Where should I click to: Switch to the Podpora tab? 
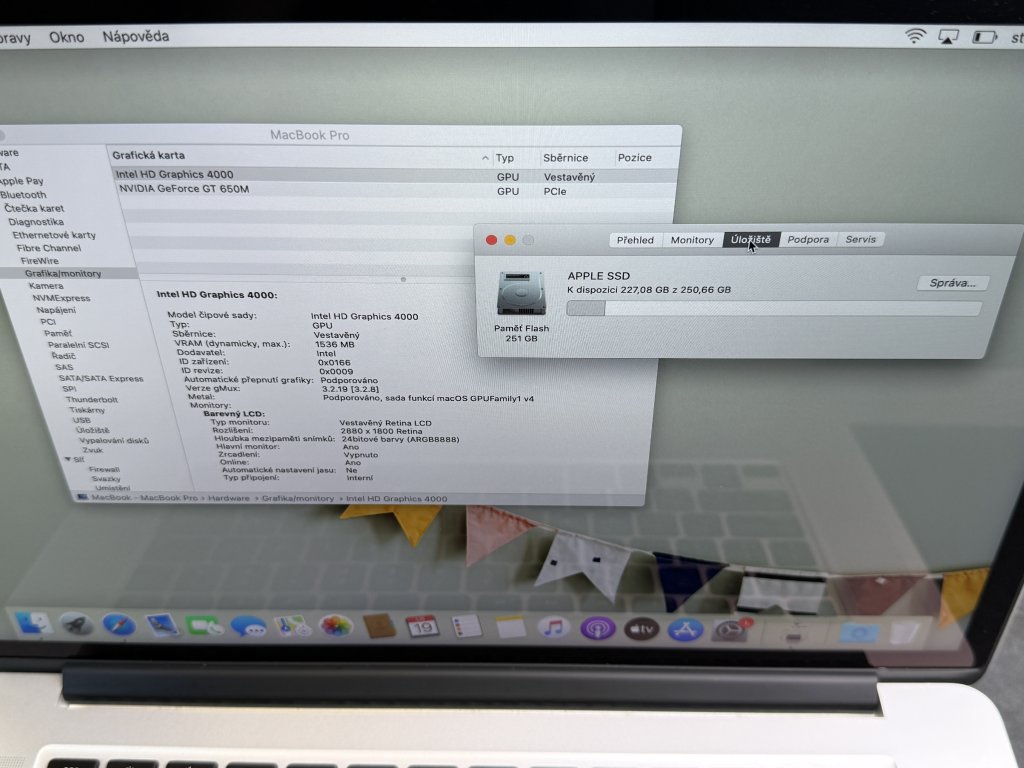808,239
